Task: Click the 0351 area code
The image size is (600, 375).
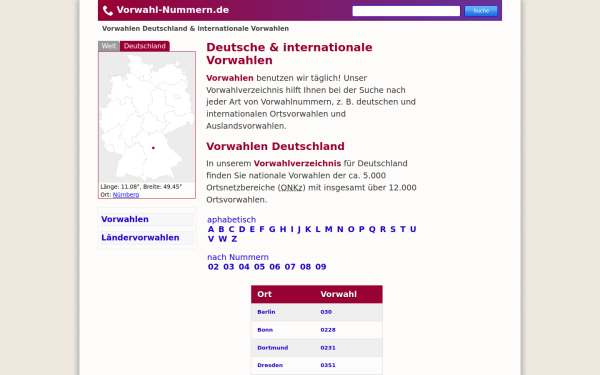Action: tap(328, 365)
